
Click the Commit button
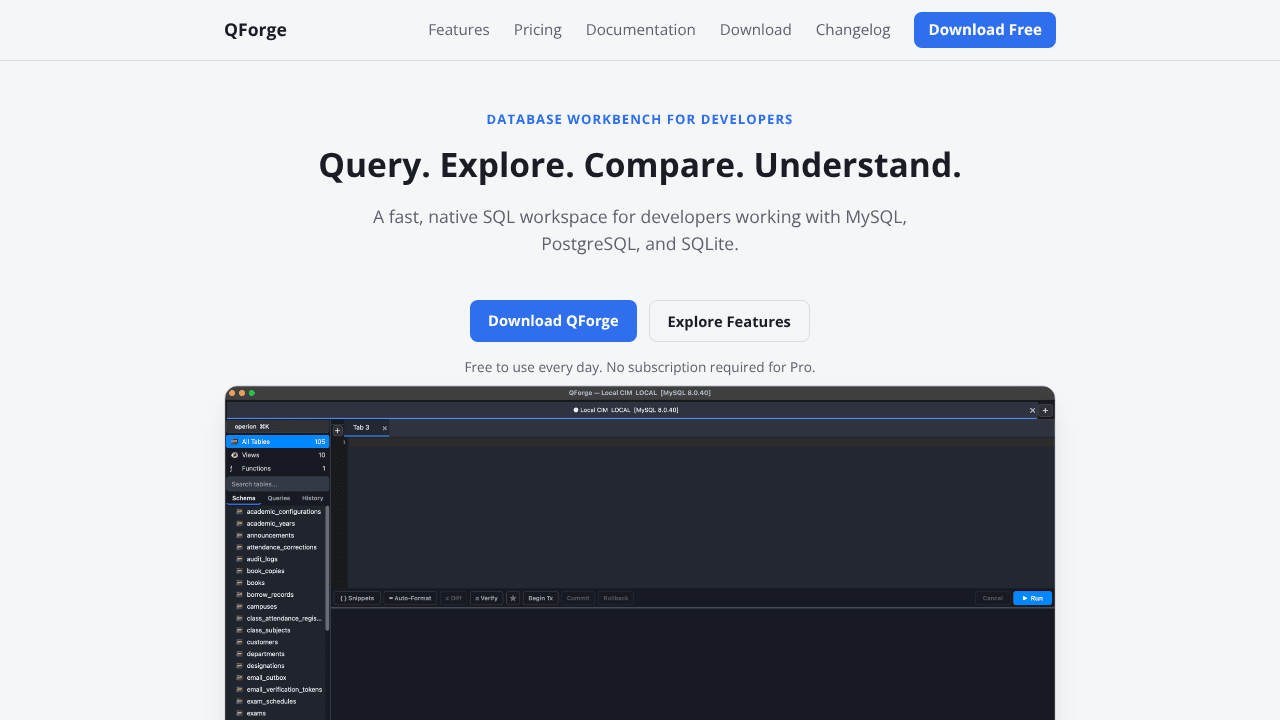(578, 598)
